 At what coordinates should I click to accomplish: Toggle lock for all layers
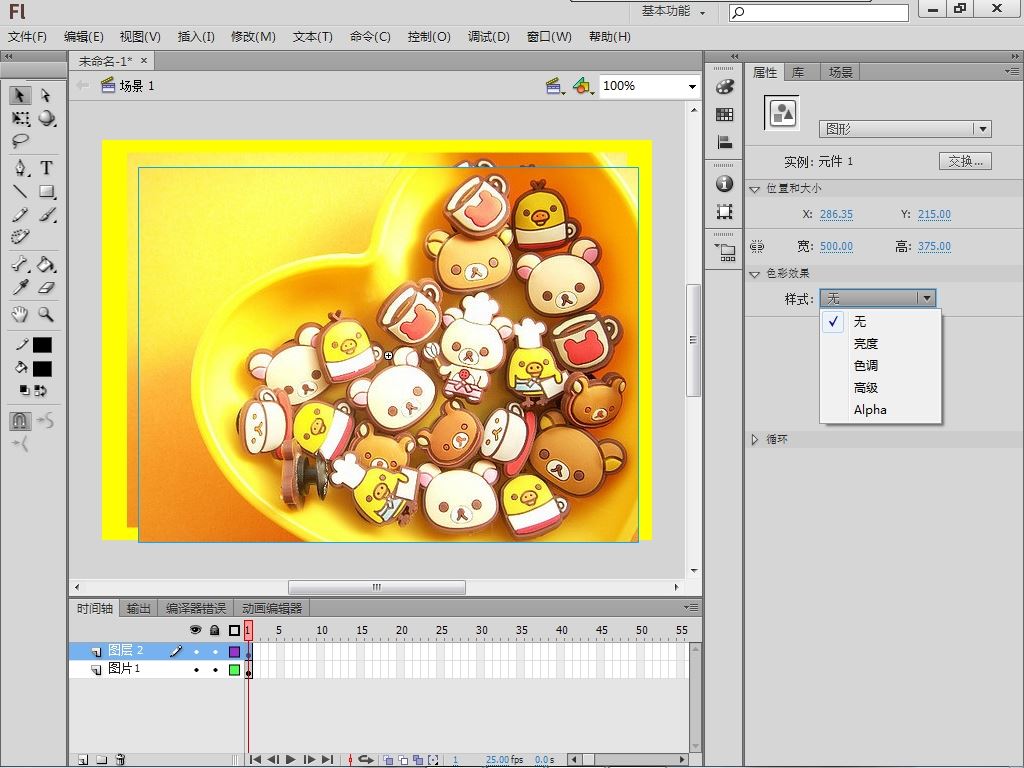[215, 630]
